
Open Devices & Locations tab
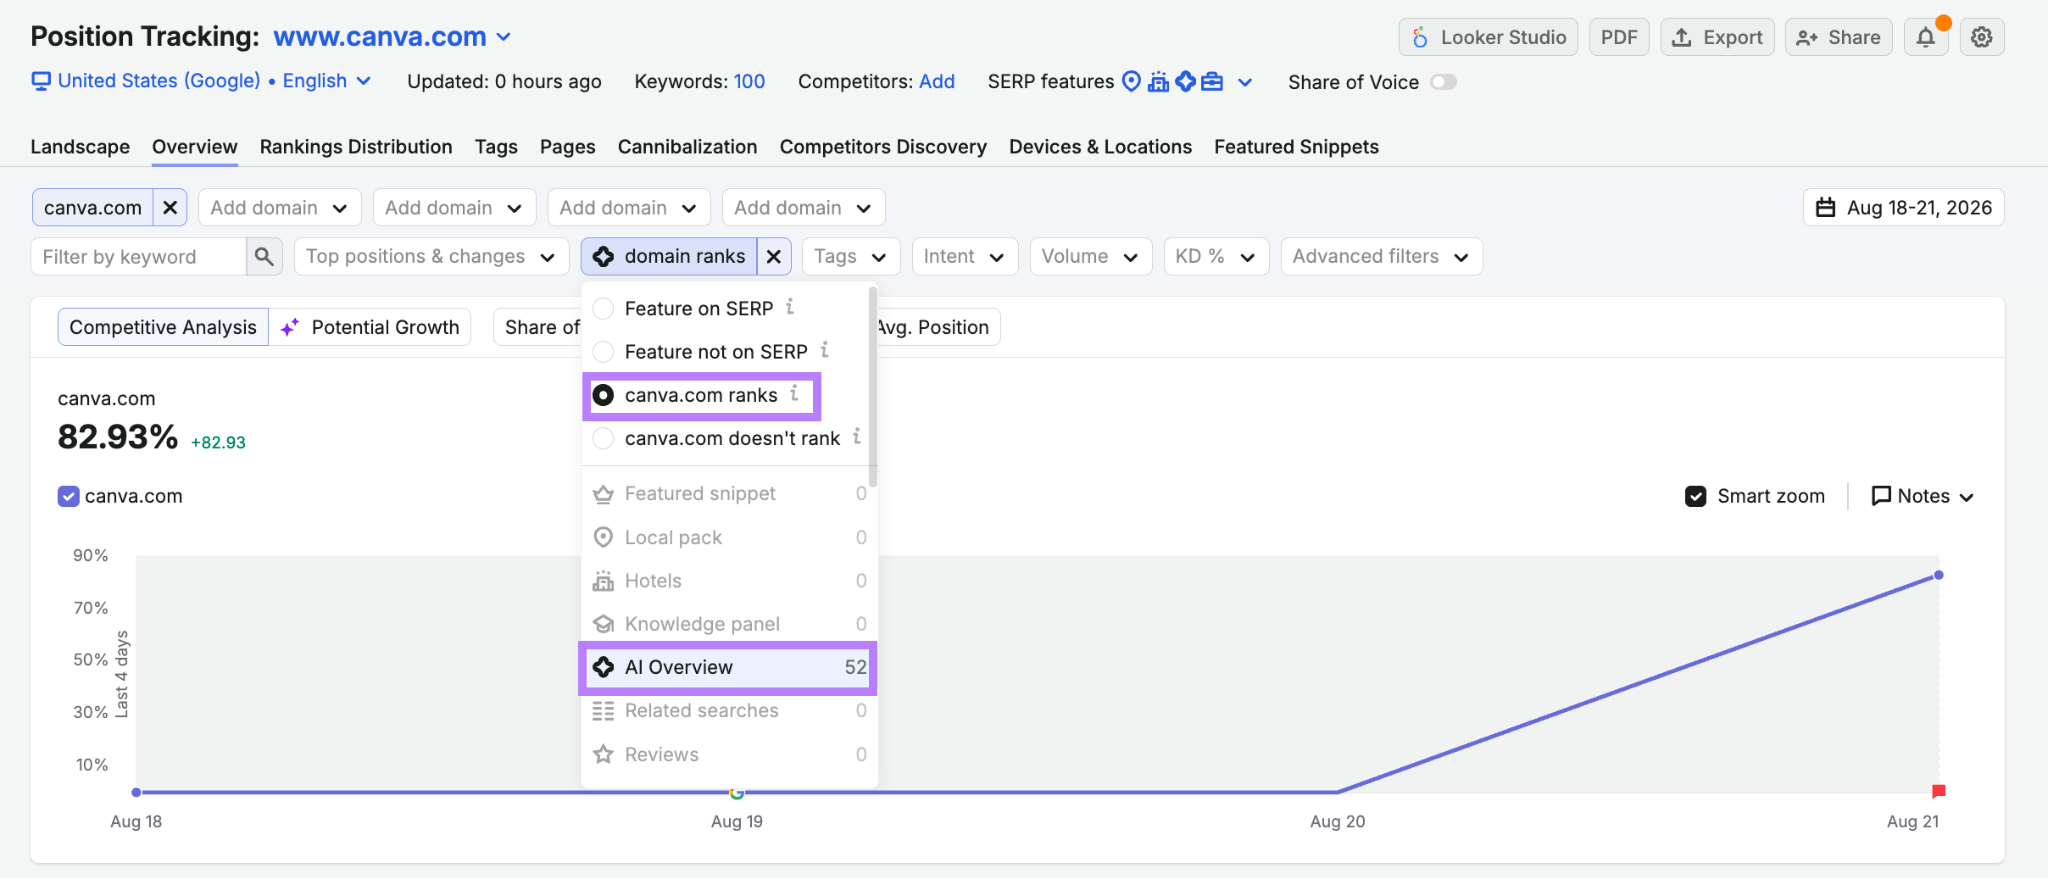click(1100, 147)
